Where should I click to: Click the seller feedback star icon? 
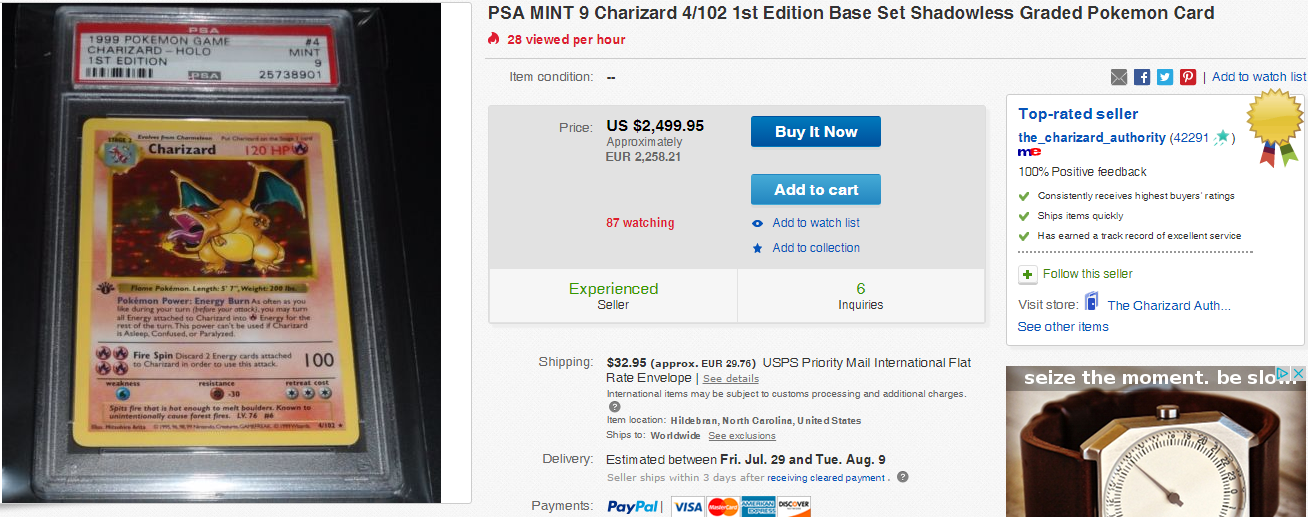[x=1221, y=138]
